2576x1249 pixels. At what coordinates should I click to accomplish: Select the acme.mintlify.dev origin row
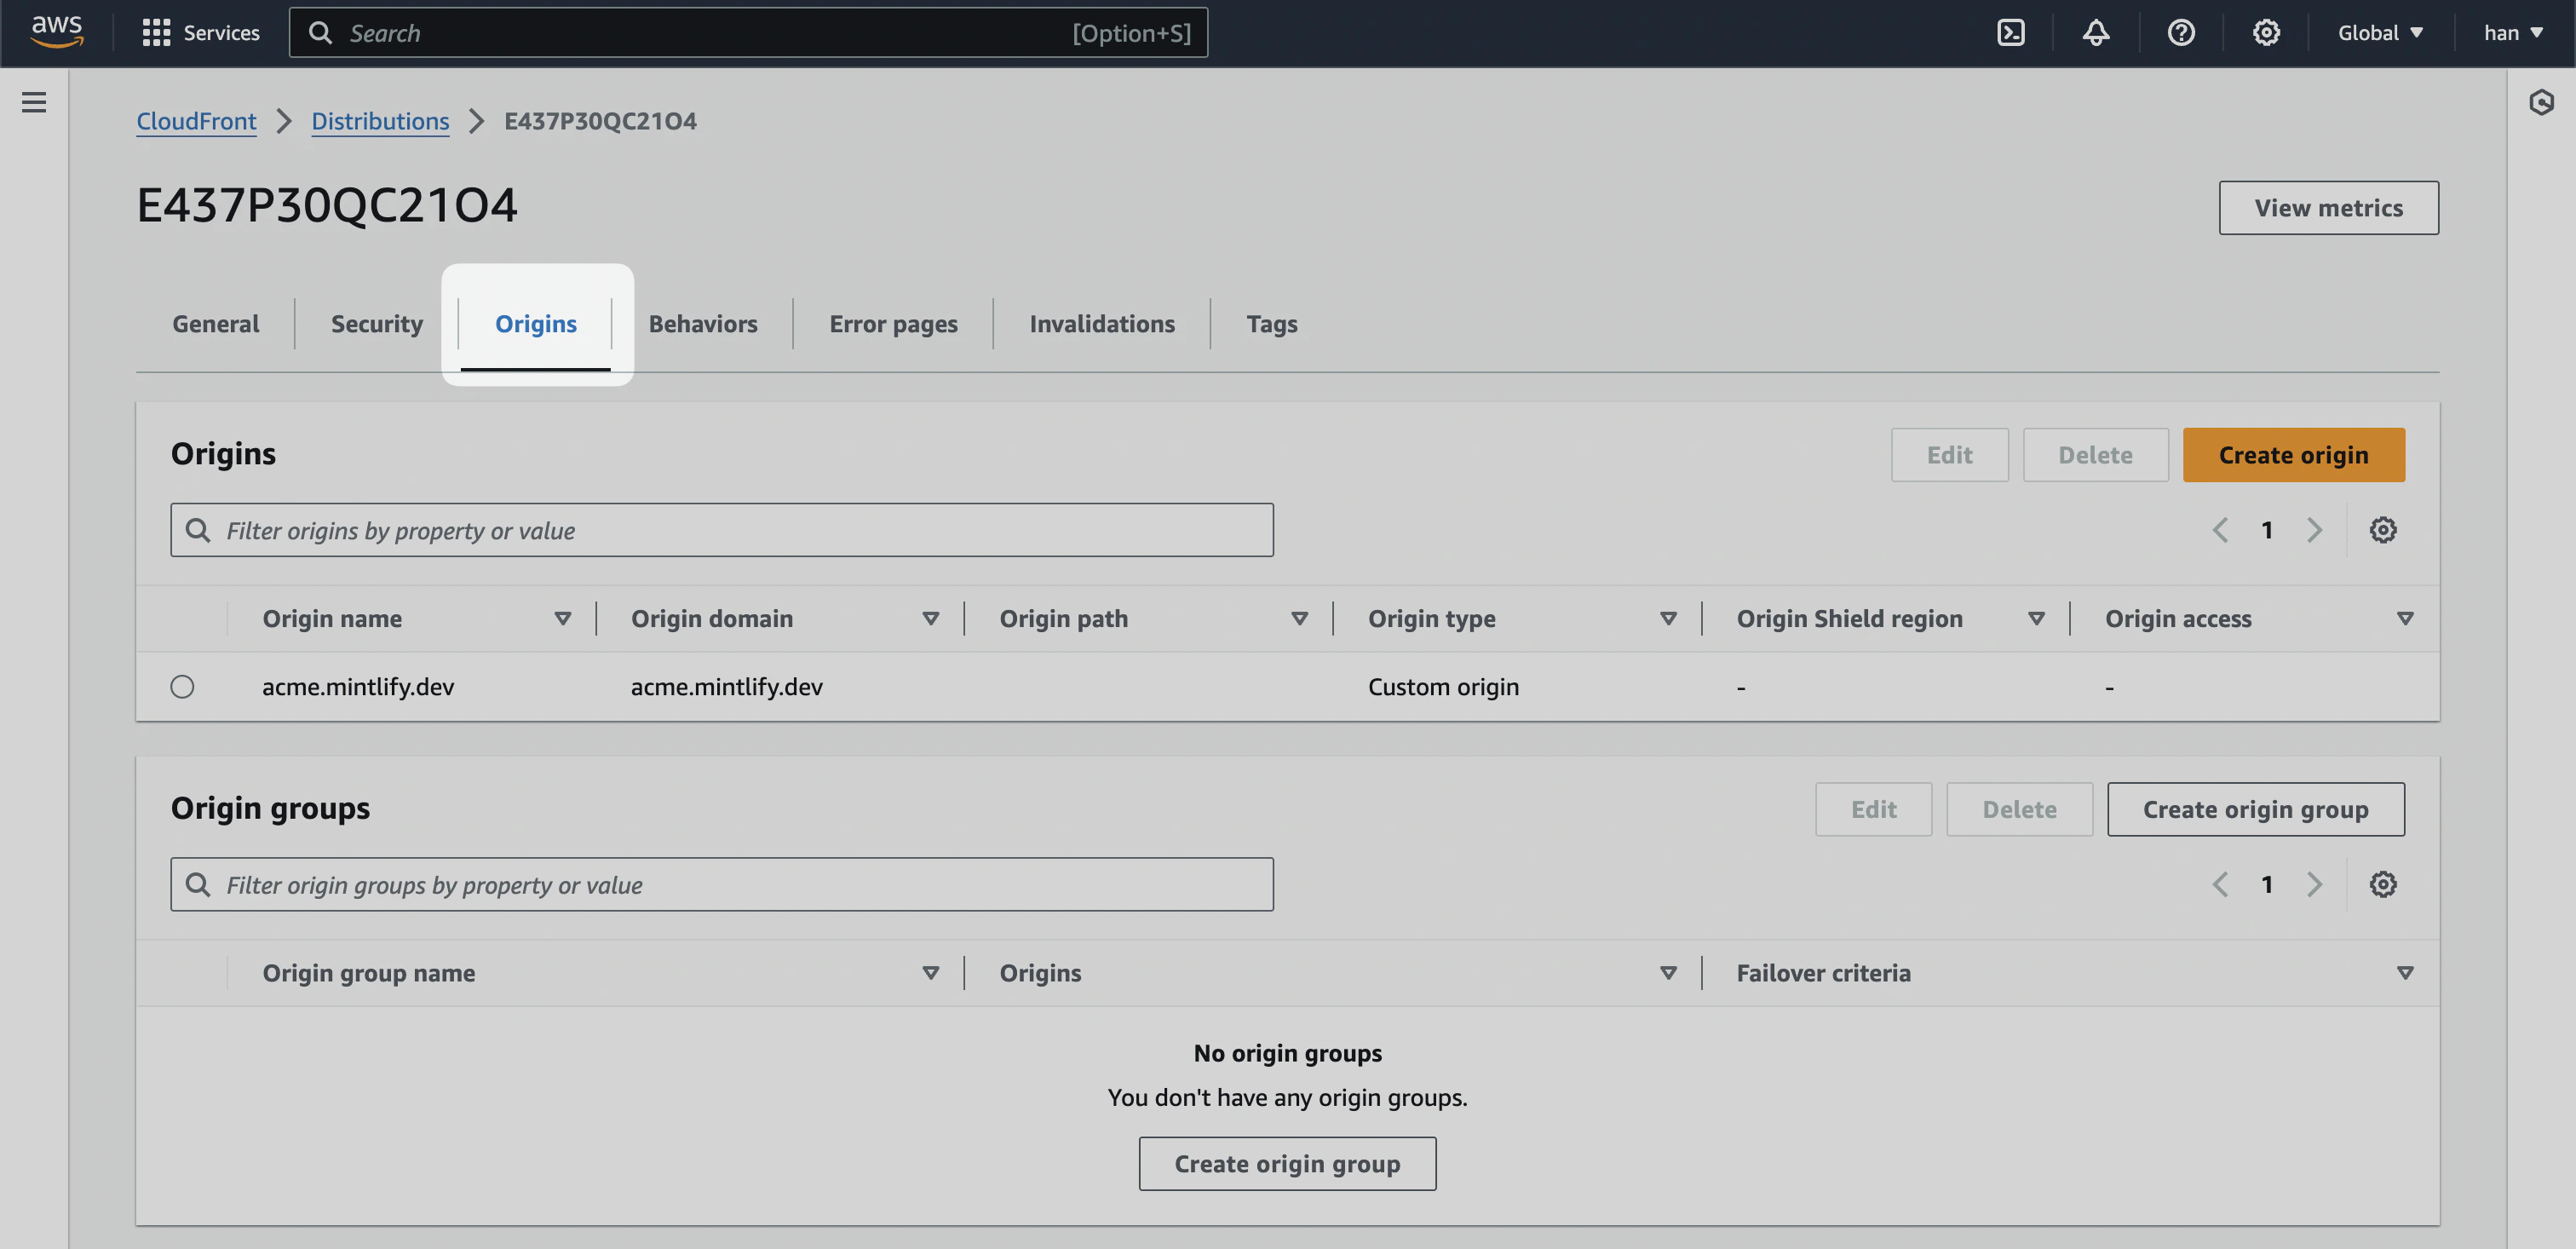pyautogui.click(x=182, y=687)
